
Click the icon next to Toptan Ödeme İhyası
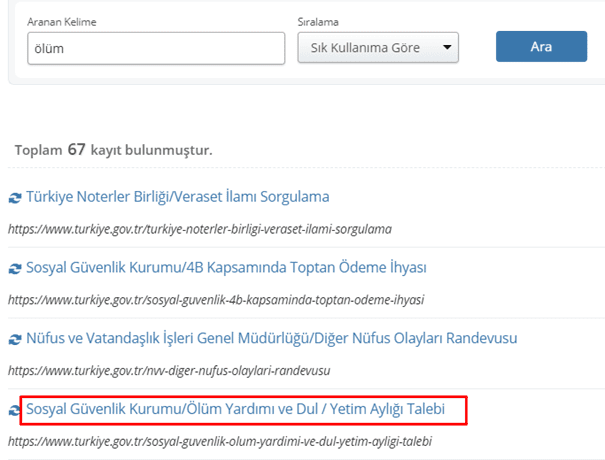(x=15, y=268)
